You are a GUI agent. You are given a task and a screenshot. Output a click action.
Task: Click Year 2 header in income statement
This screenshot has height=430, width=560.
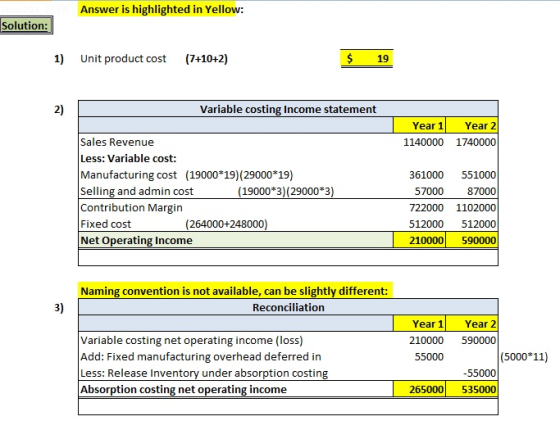pyautogui.click(x=472, y=126)
